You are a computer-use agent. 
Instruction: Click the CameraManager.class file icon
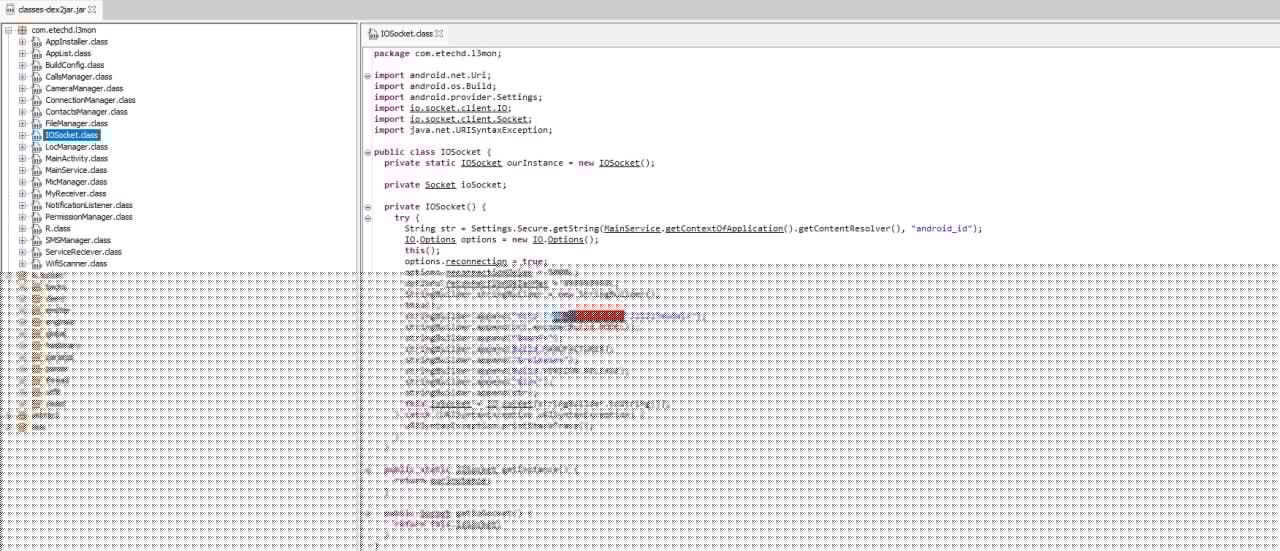37,88
